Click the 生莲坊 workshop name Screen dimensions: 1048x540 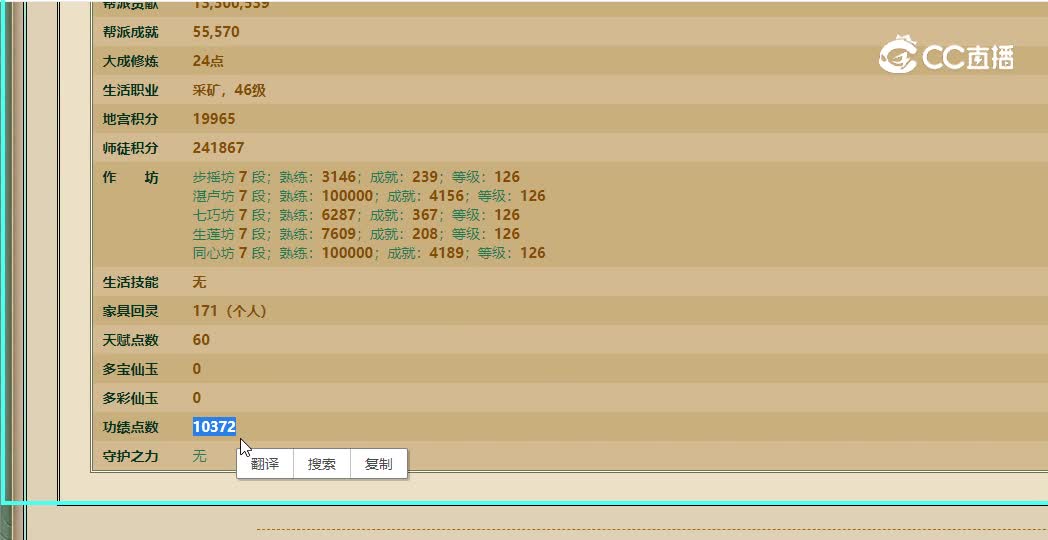coord(213,233)
